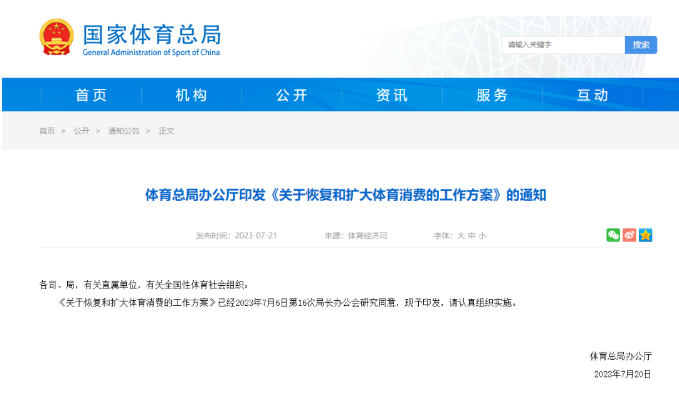Click 正文 in the breadcrumb
Image resolution: width=679 pixels, height=398 pixels.
click(x=166, y=131)
